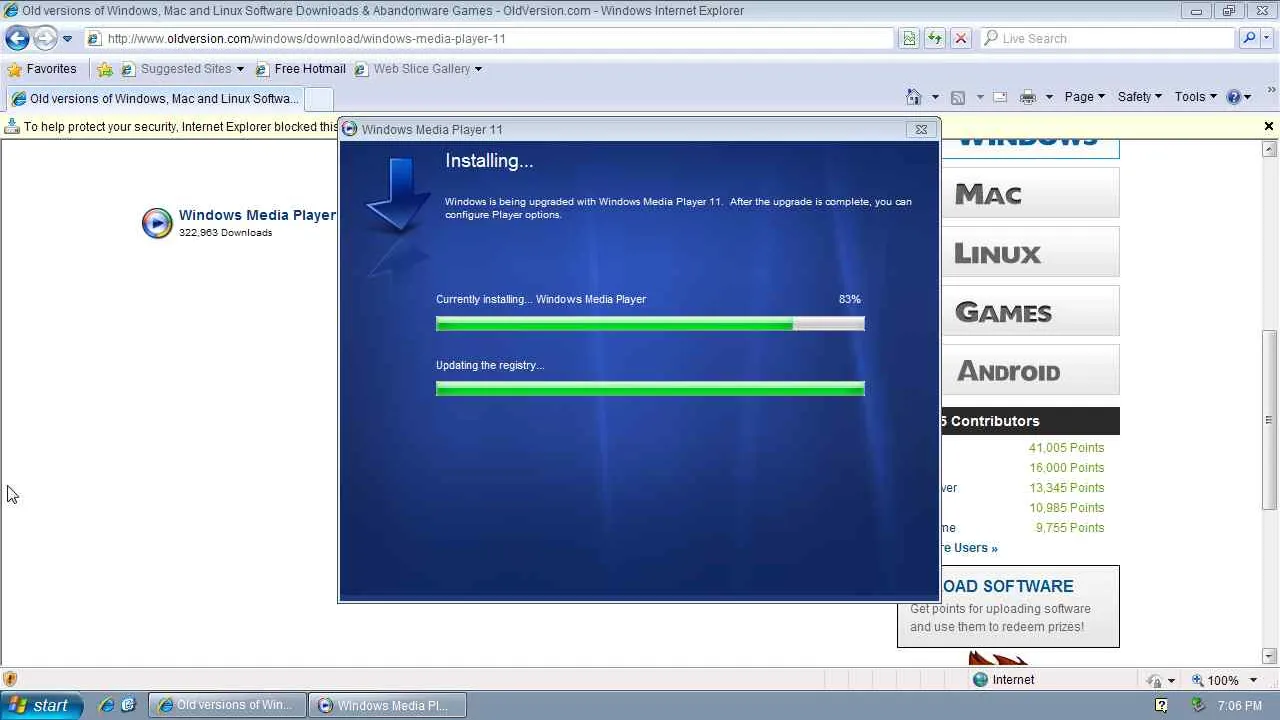Open the More Users link
1280x720 pixels.
click(x=969, y=548)
